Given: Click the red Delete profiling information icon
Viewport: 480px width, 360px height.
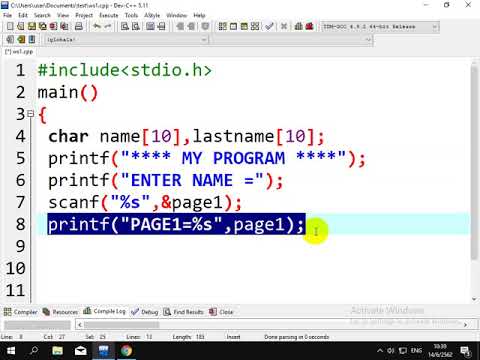Looking at the screenshot, I should [x=309, y=26].
